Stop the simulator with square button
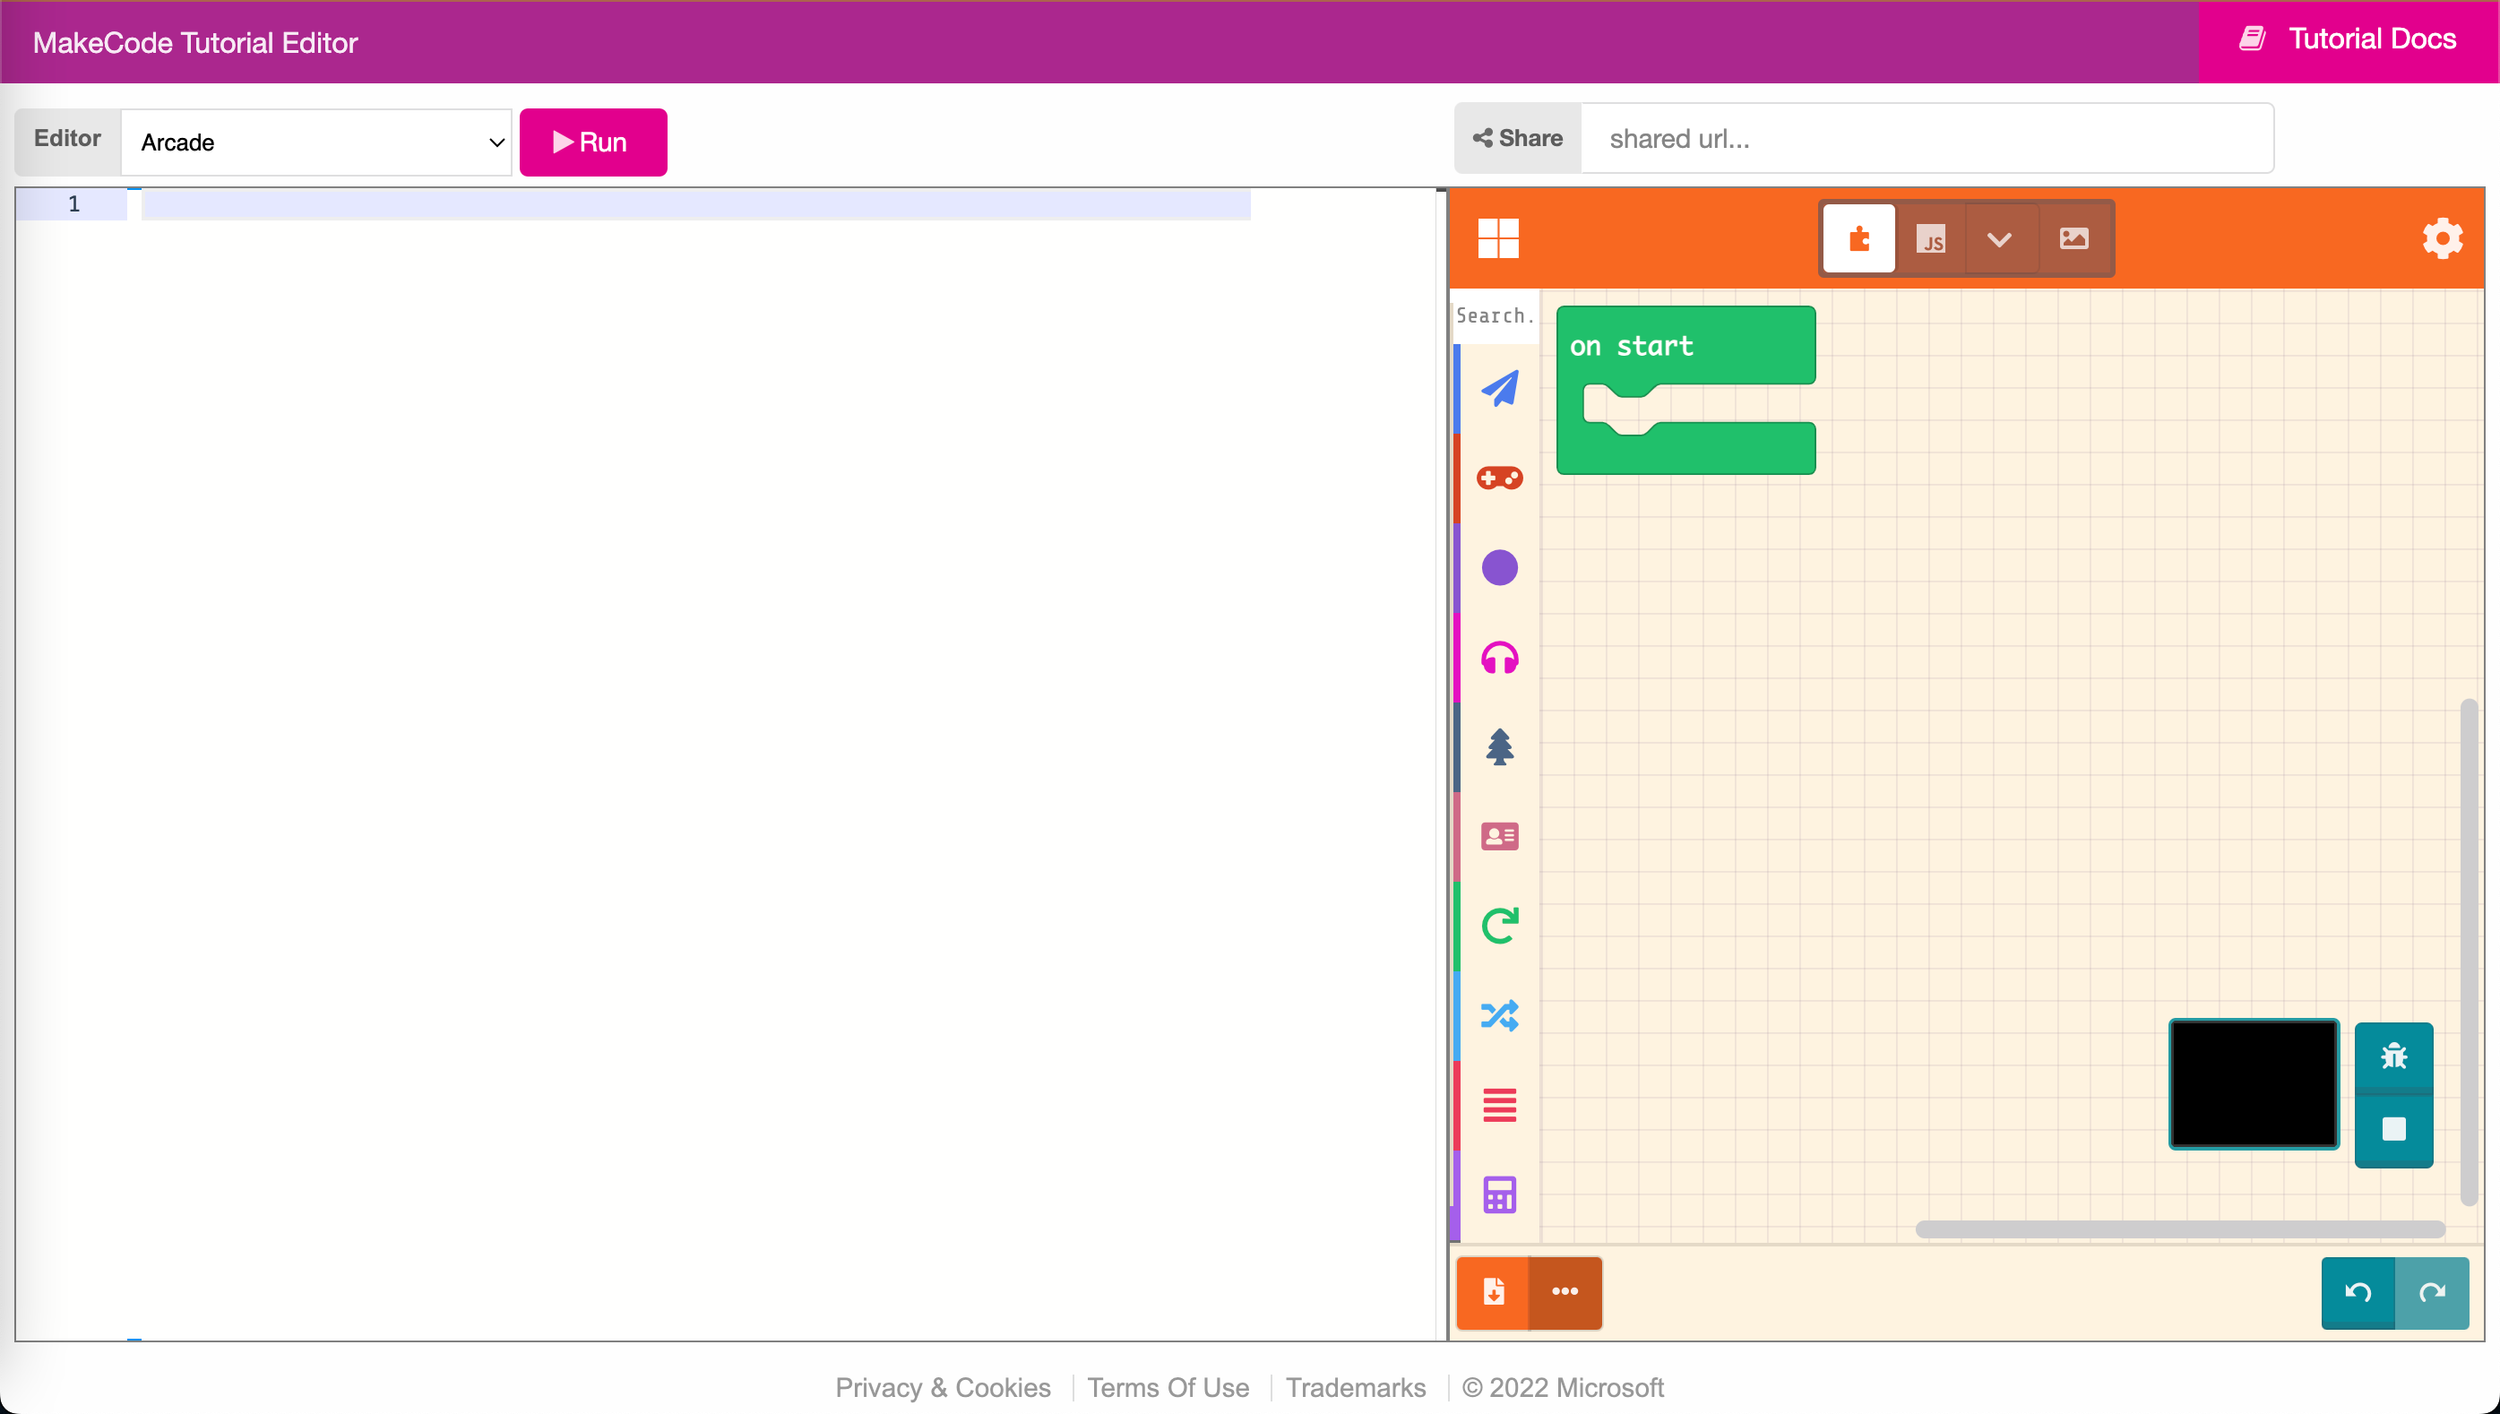This screenshot has height=1414, width=2500. point(2393,1130)
